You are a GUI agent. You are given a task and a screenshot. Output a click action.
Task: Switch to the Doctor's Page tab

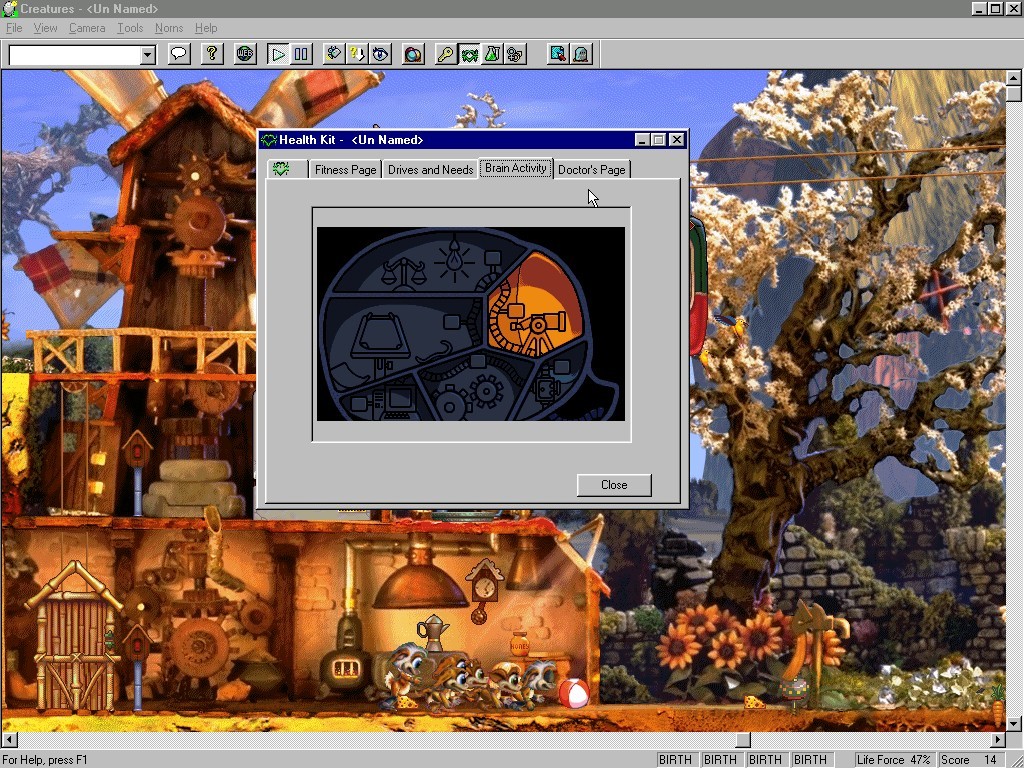[592, 169]
